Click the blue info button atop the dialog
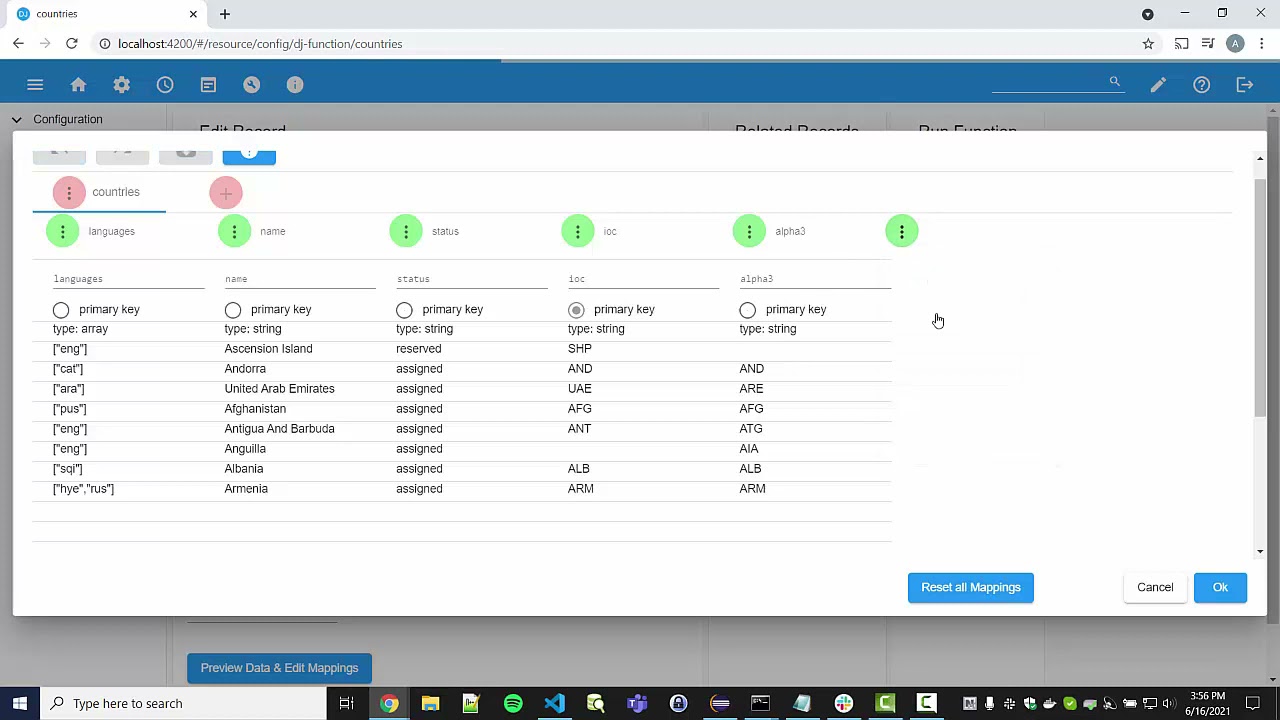The height and width of the screenshot is (720, 1280). point(249,155)
